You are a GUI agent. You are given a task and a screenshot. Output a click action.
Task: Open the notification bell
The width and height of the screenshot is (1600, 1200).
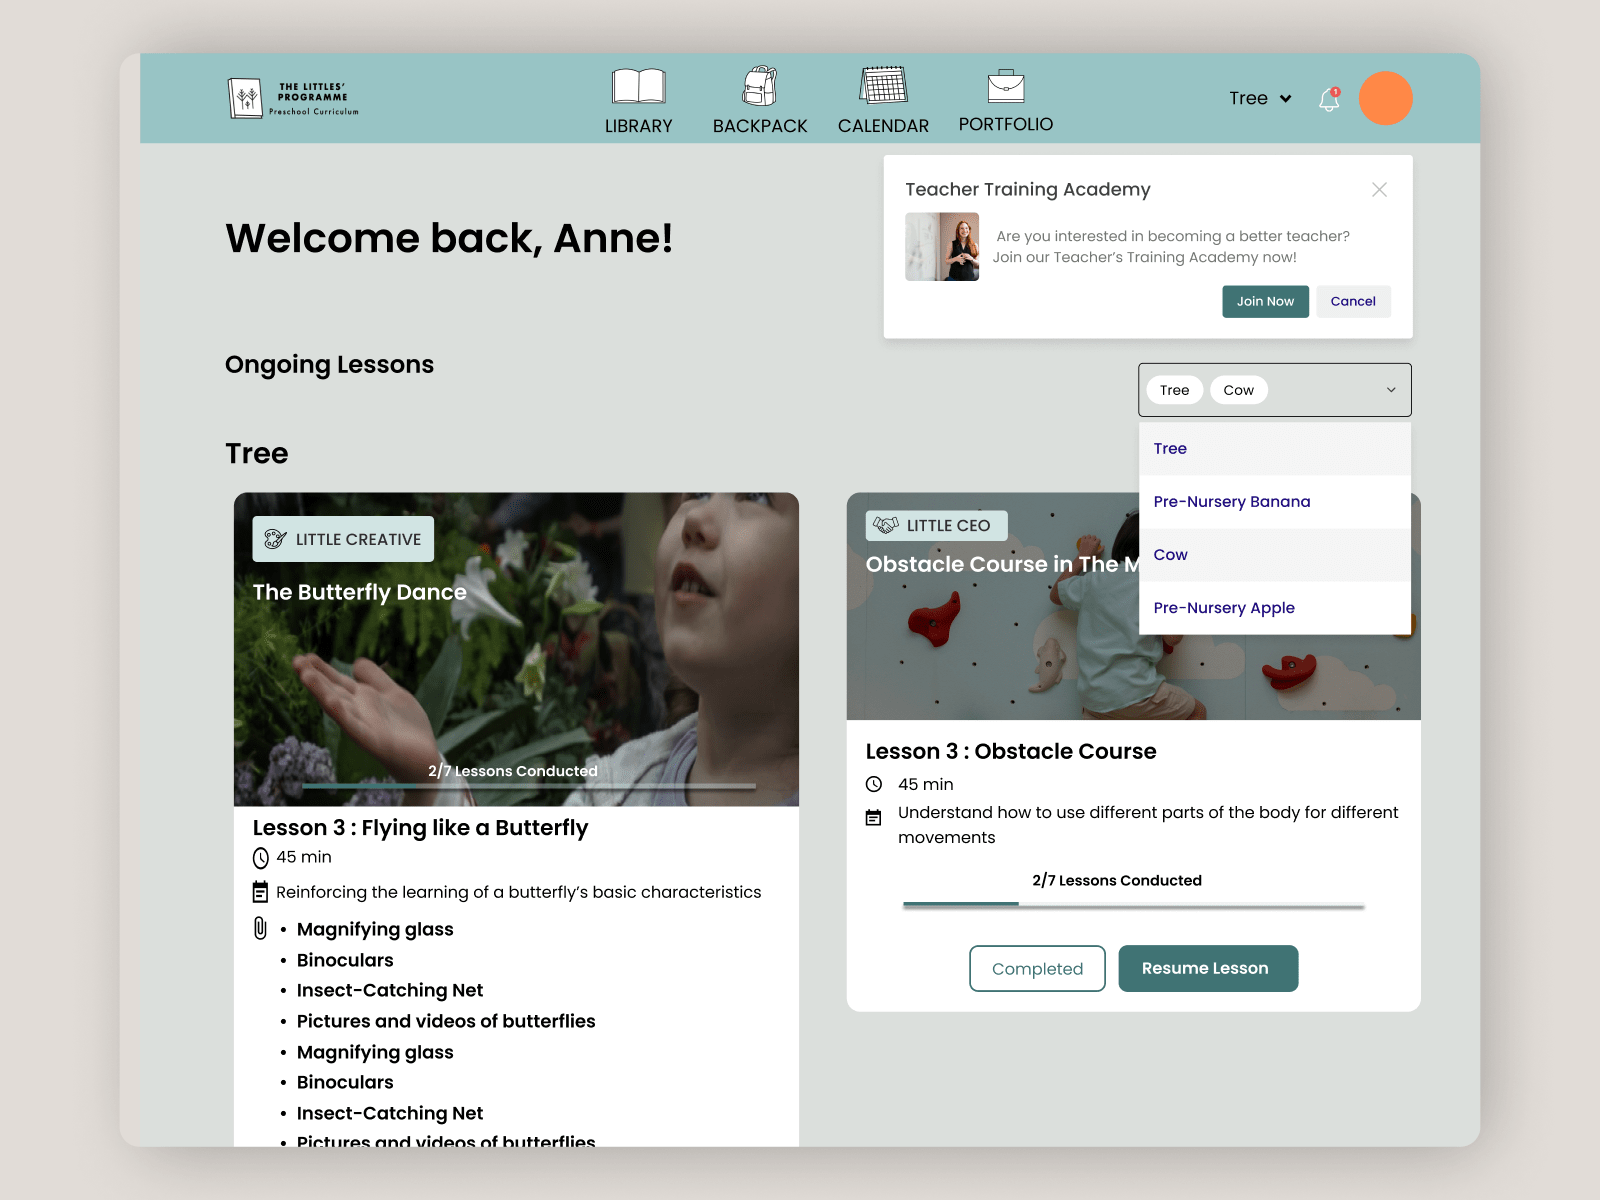(x=1329, y=99)
